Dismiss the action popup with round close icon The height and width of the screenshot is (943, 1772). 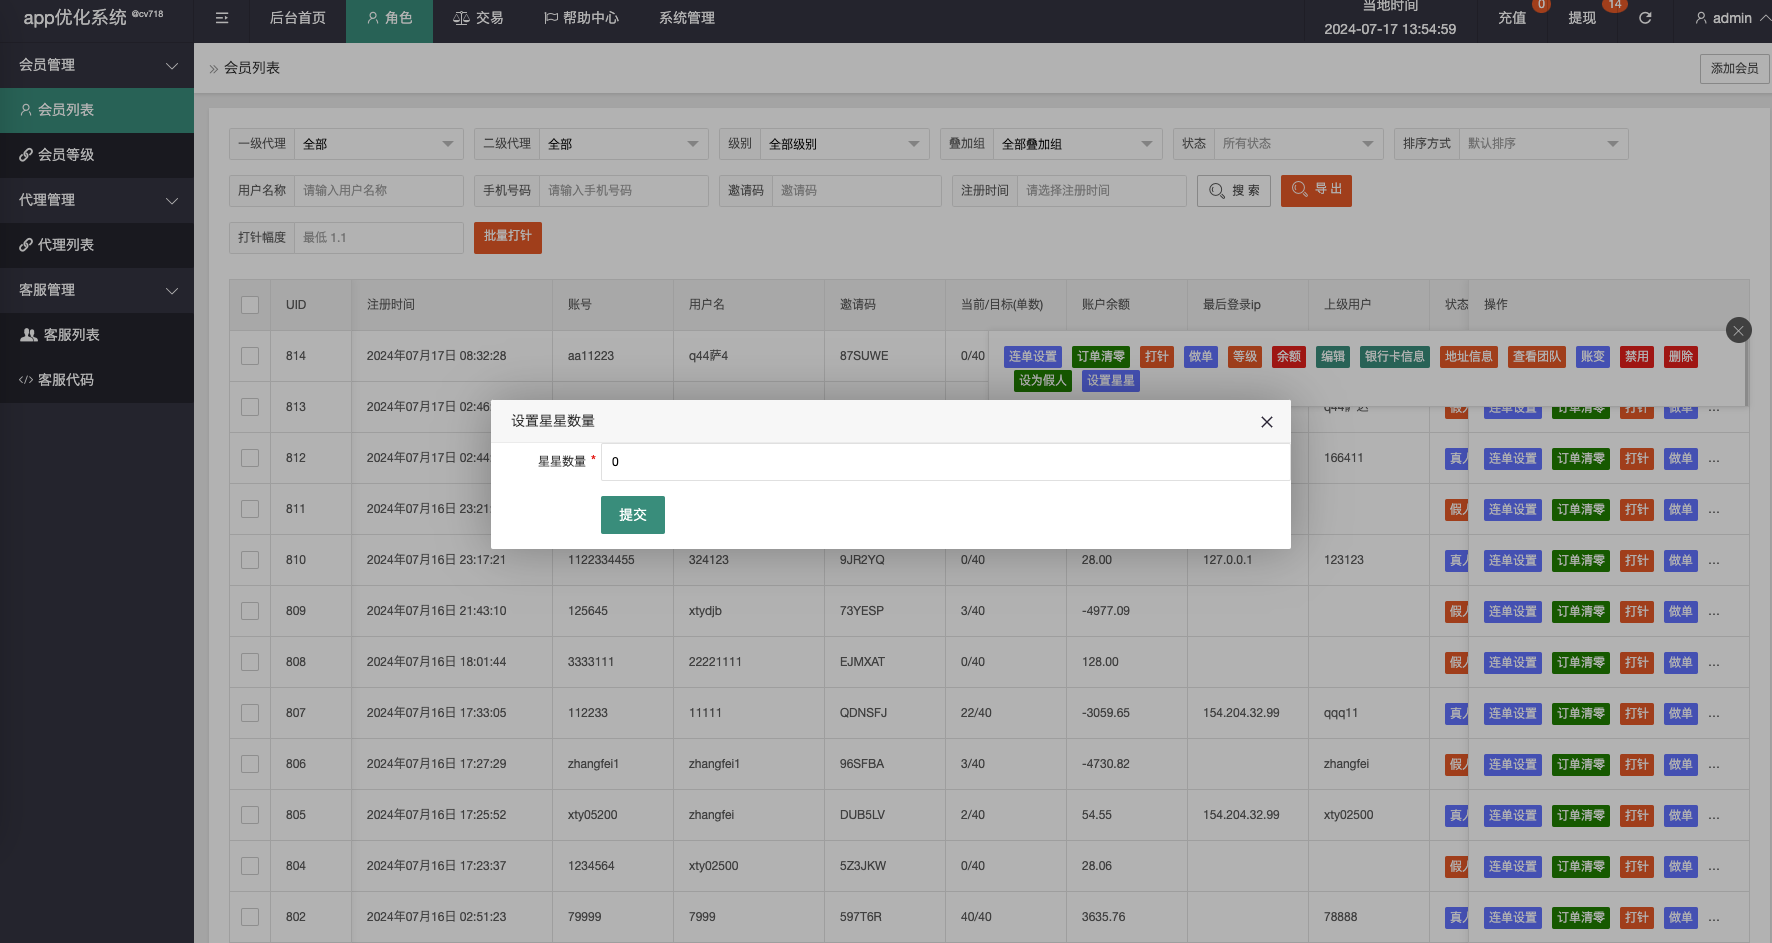1738,330
